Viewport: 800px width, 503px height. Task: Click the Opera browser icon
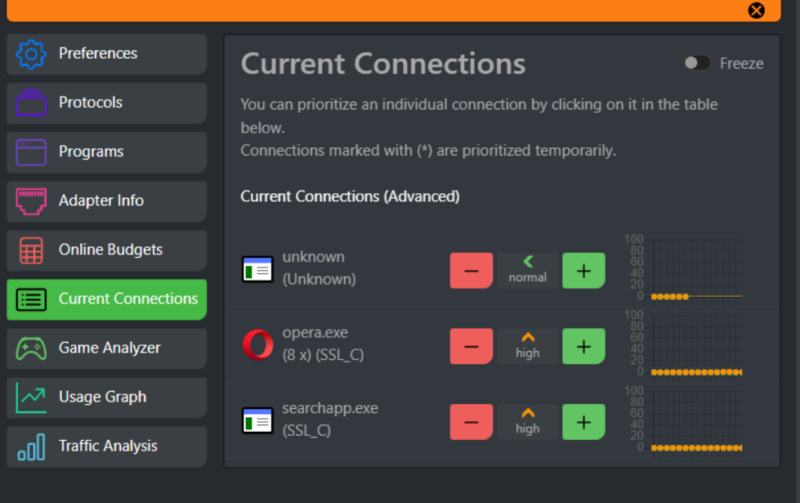[257, 345]
